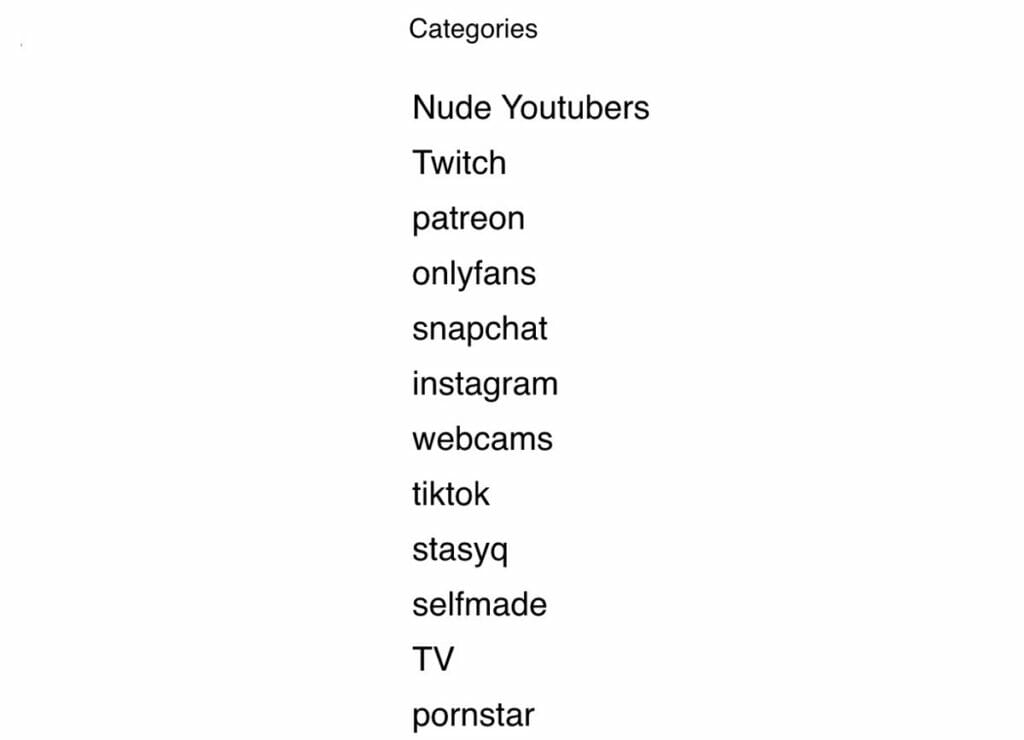This screenshot has width=1024, height=740.
Task: Open the category just below selfmade
Action: click(433, 660)
